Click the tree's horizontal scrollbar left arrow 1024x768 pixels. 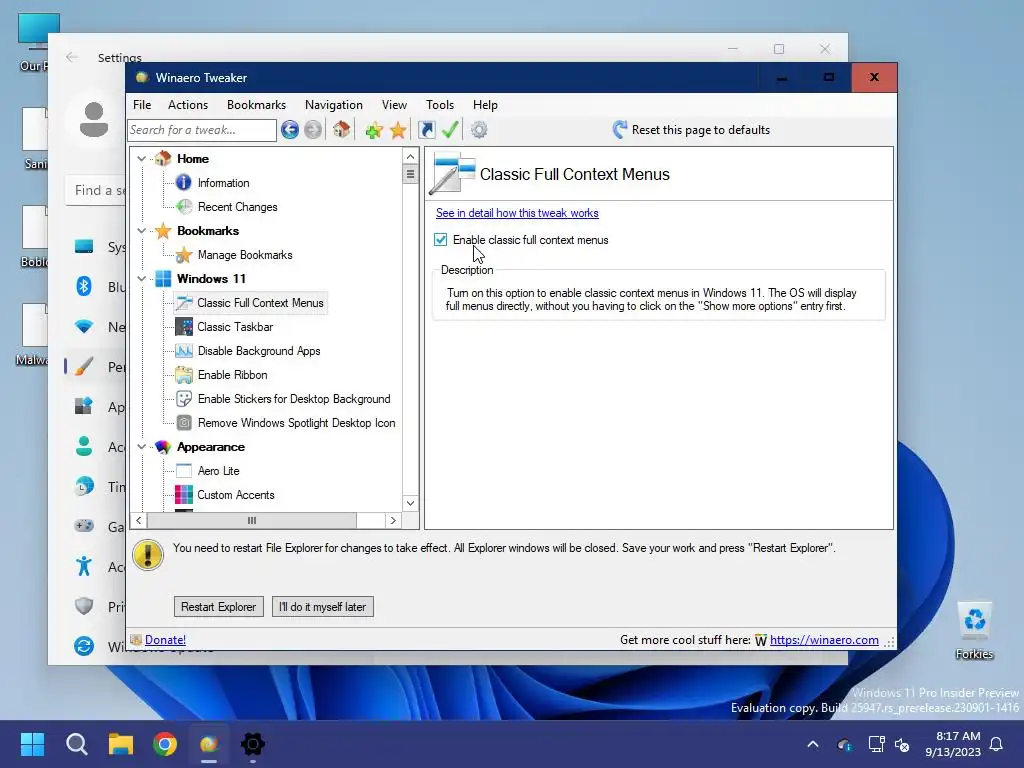point(138,520)
